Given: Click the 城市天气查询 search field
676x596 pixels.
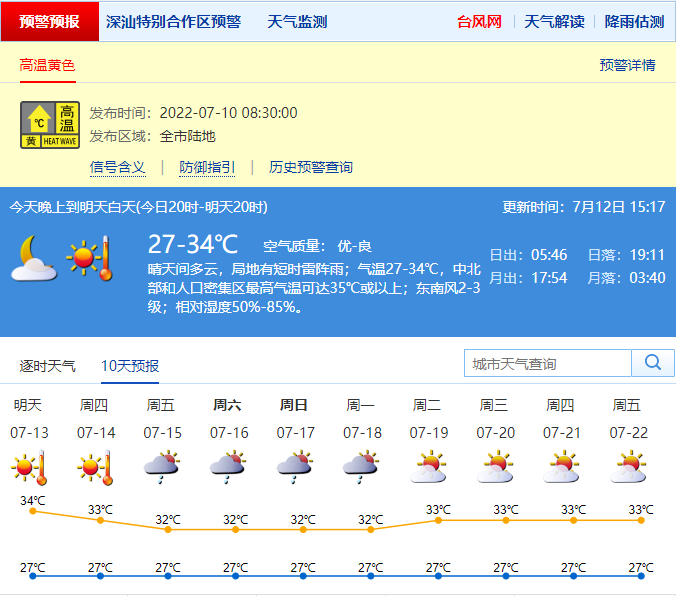Looking at the screenshot, I should click(x=548, y=363).
